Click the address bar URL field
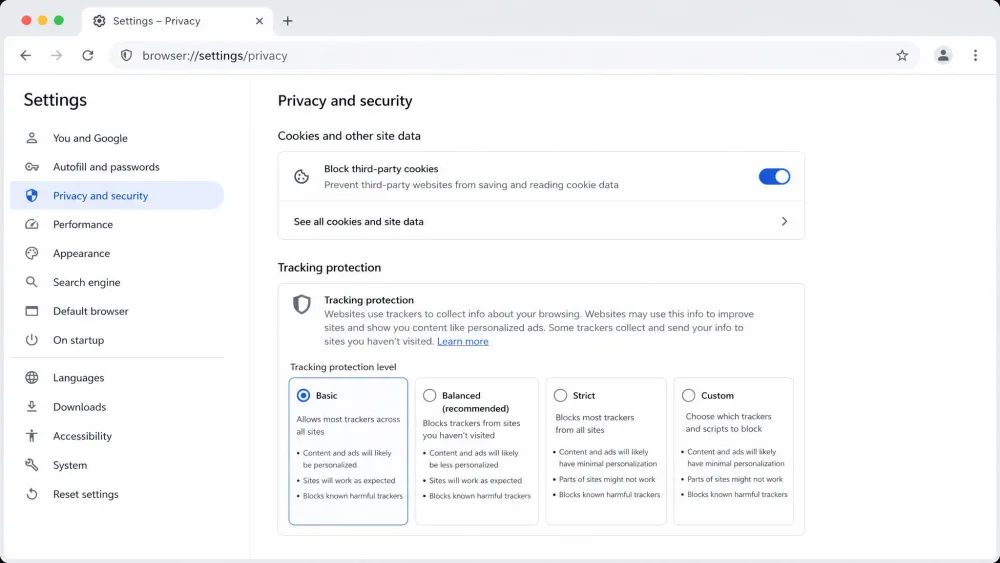This screenshot has width=1000, height=563. 513,55
